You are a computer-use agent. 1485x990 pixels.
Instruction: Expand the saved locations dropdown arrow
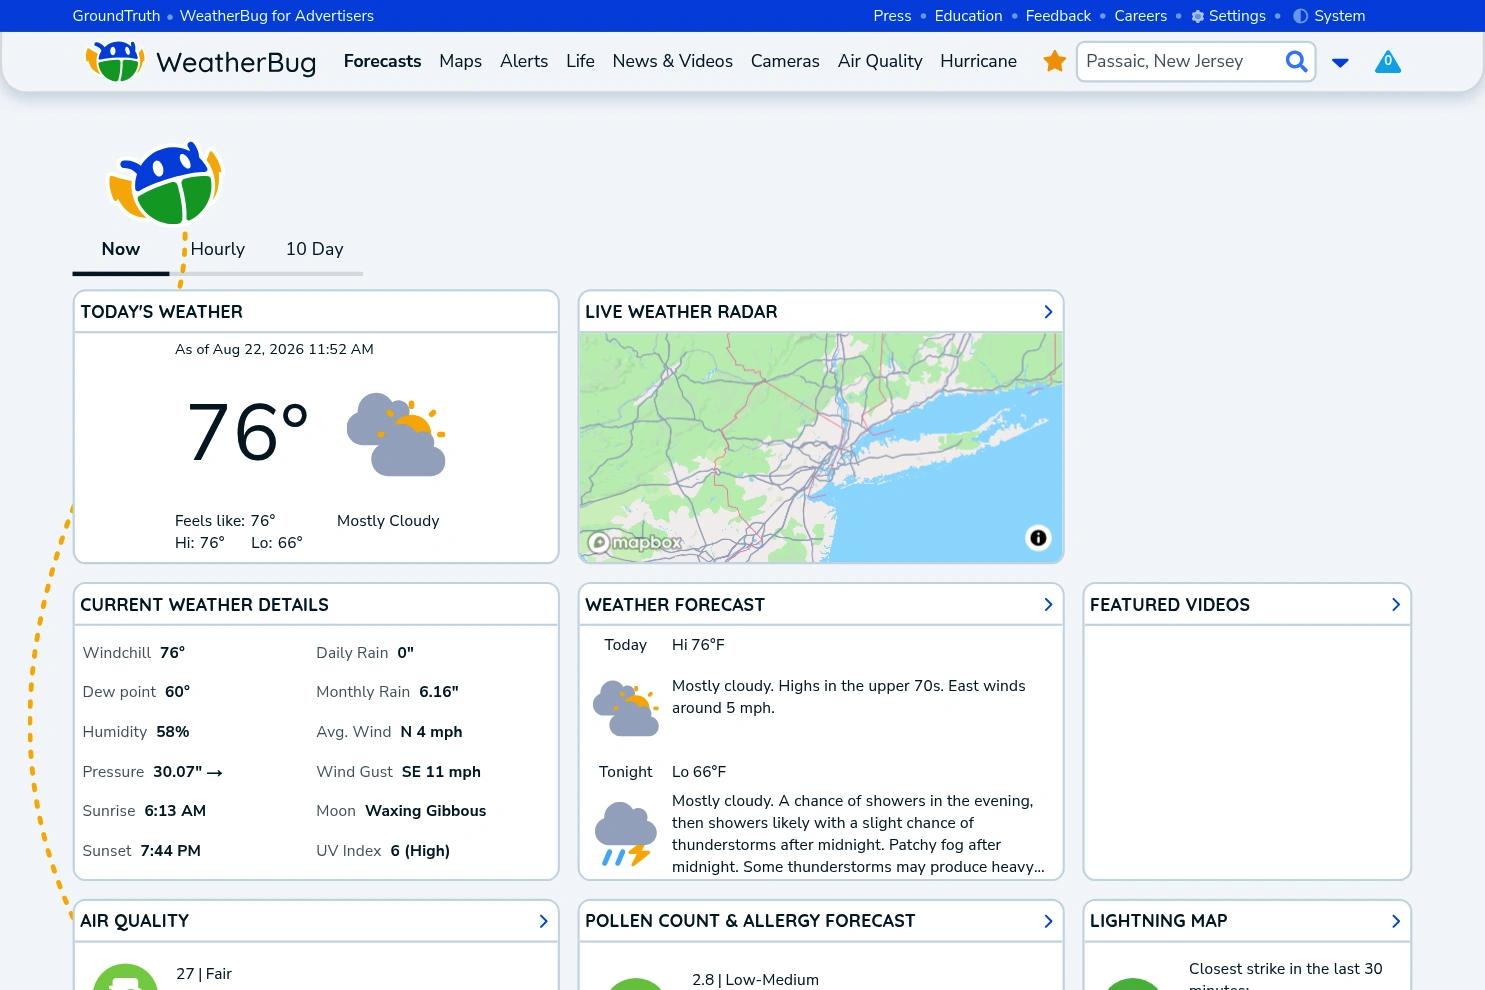[x=1340, y=62]
